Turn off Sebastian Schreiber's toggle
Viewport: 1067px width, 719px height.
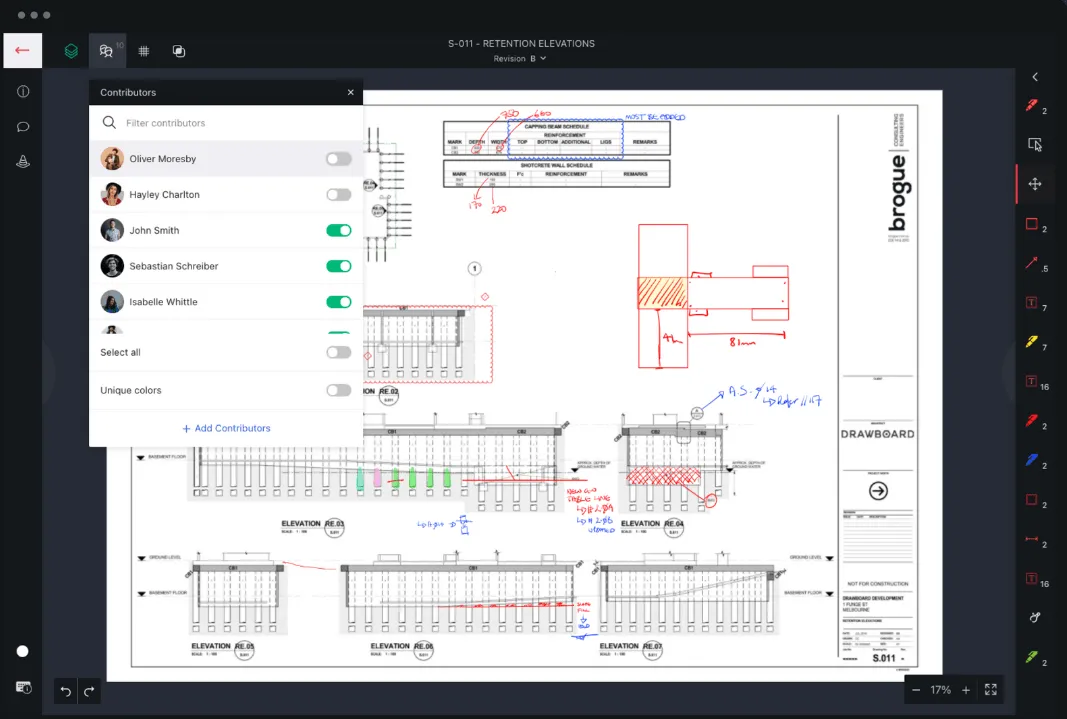338,266
